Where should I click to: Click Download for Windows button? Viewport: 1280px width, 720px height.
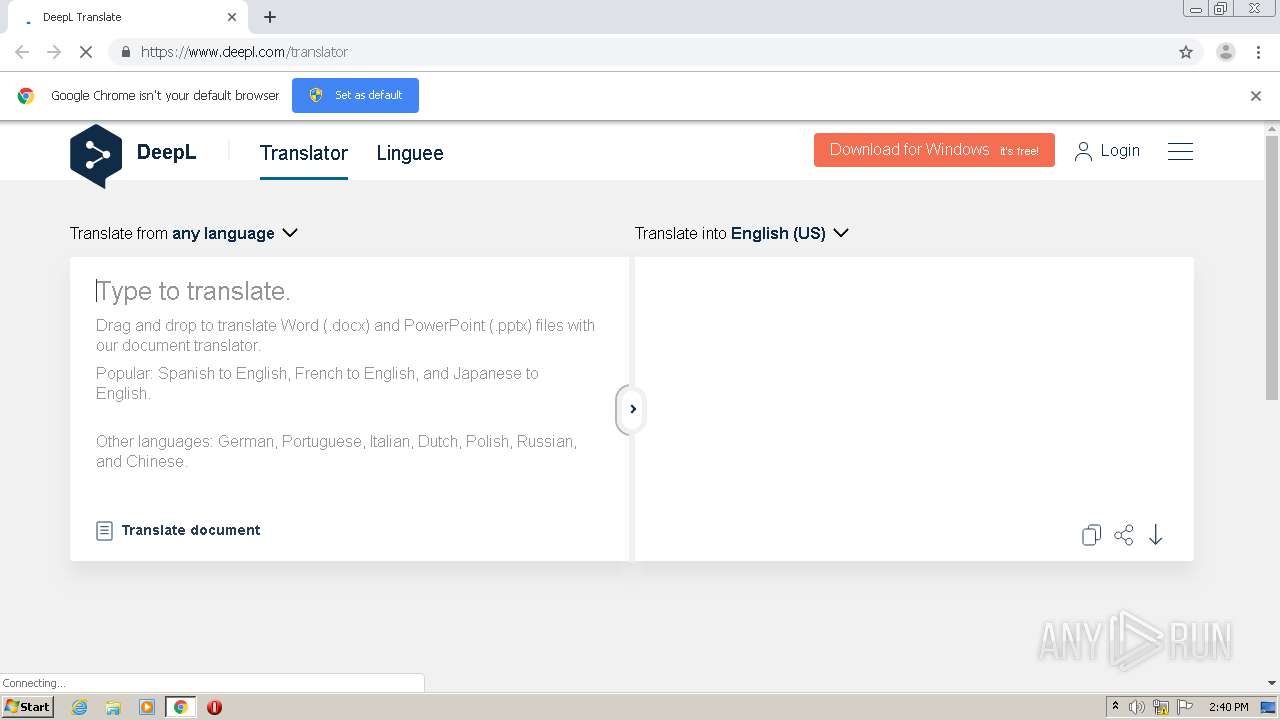[x=934, y=150]
